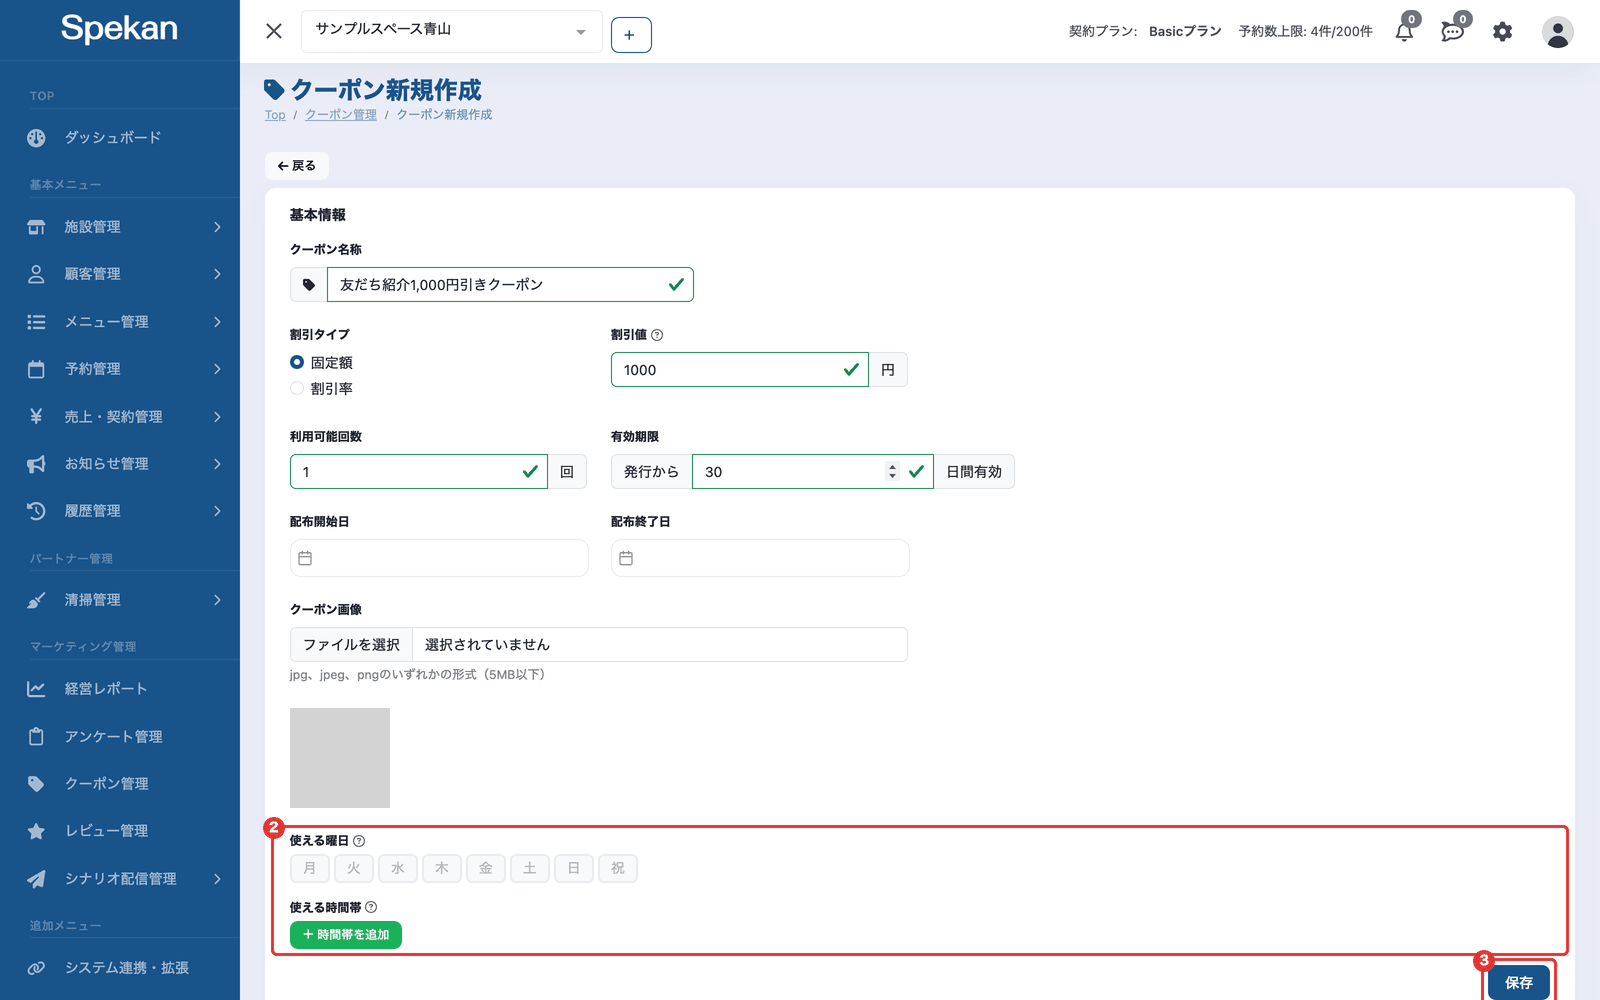The height and width of the screenshot is (1000, 1600).
Task: Select the 固定額 discount type
Action: (x=297, y=362)
